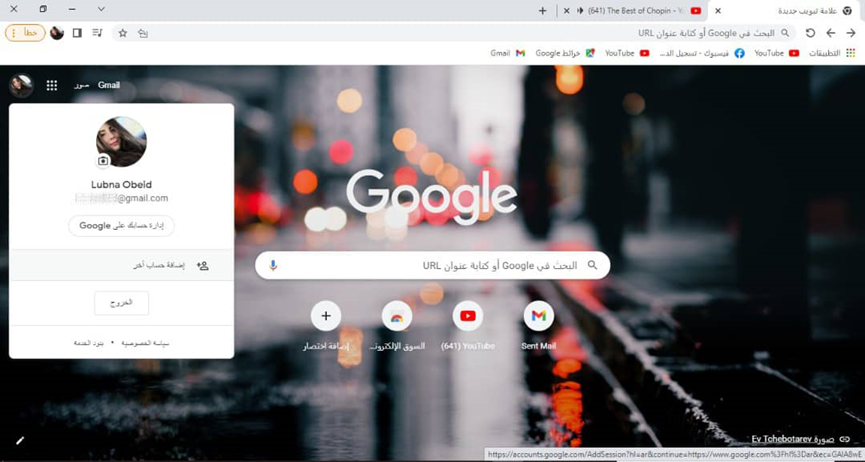Click the background photo link icon
Viewport: 865px width, 462px height.
click(845, 439)
